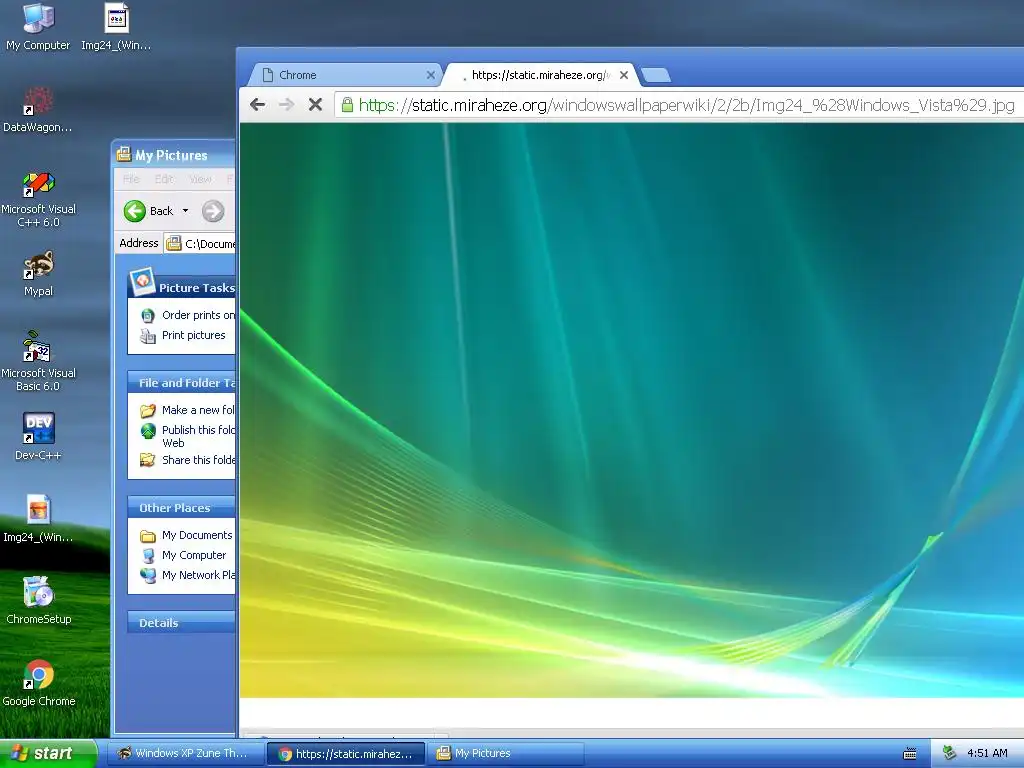Switch to the 'Chrome' tab

pyautogui.click(x=343, y=75)
